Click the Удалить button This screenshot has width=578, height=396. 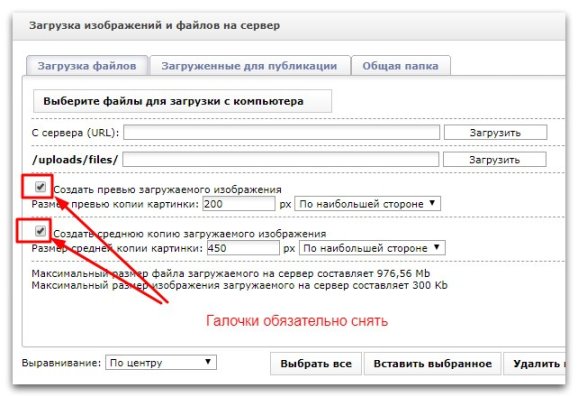[x=535, y=364]
